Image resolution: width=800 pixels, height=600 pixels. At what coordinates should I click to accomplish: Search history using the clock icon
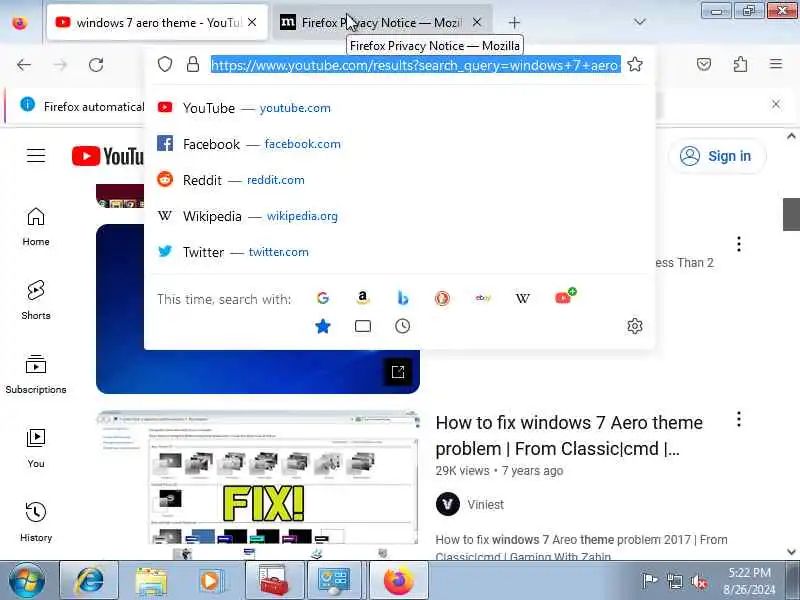click(x=403, y=326)
